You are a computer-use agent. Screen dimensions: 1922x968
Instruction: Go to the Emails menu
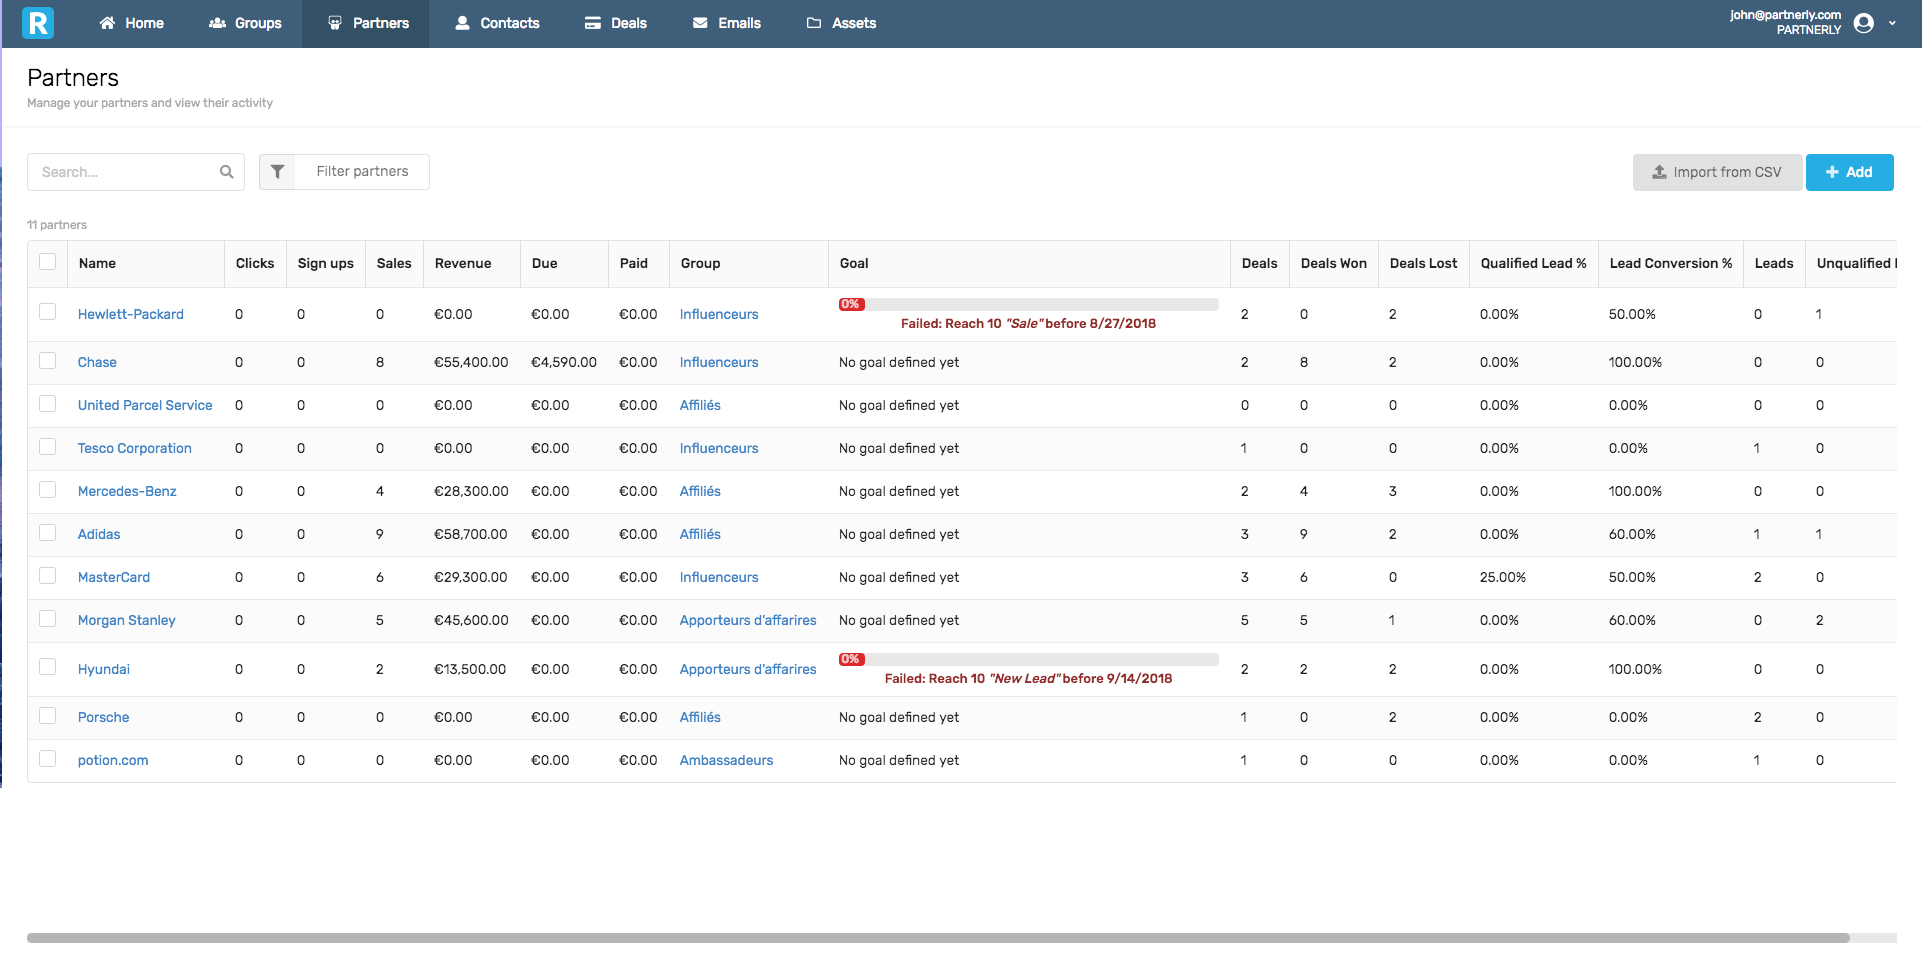(x=727, y=23)
